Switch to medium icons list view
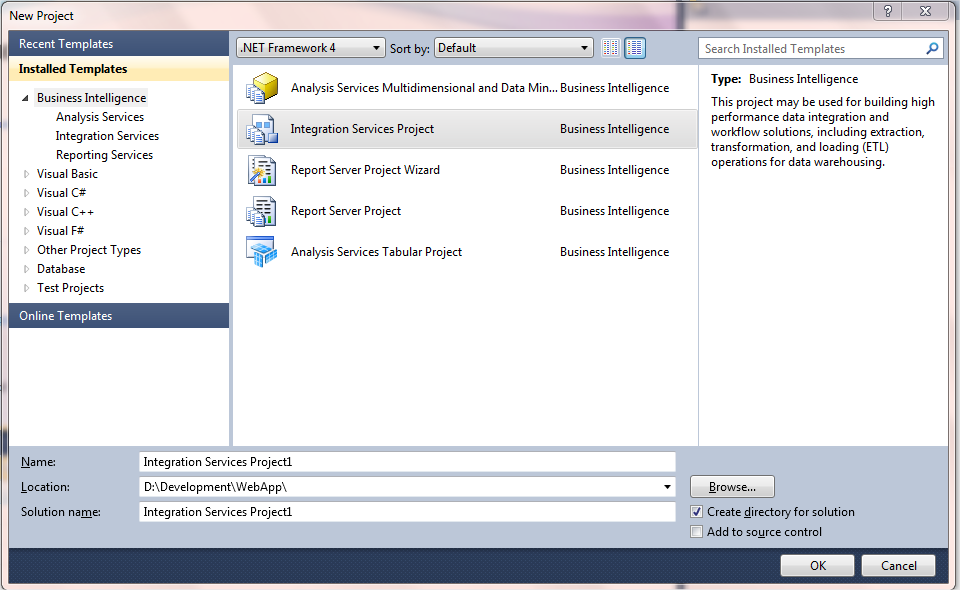The image size is (960, 590). [x=635, y=48]
